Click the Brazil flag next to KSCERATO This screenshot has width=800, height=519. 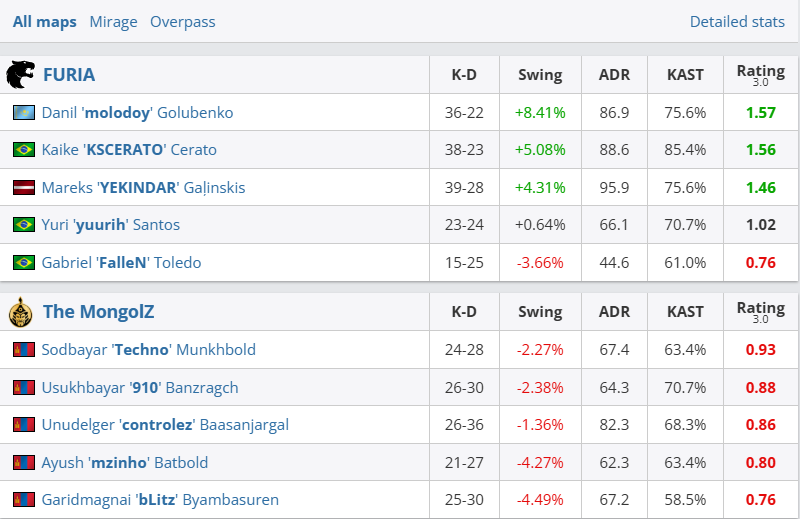pyautogui.click(x=24, y=150)
